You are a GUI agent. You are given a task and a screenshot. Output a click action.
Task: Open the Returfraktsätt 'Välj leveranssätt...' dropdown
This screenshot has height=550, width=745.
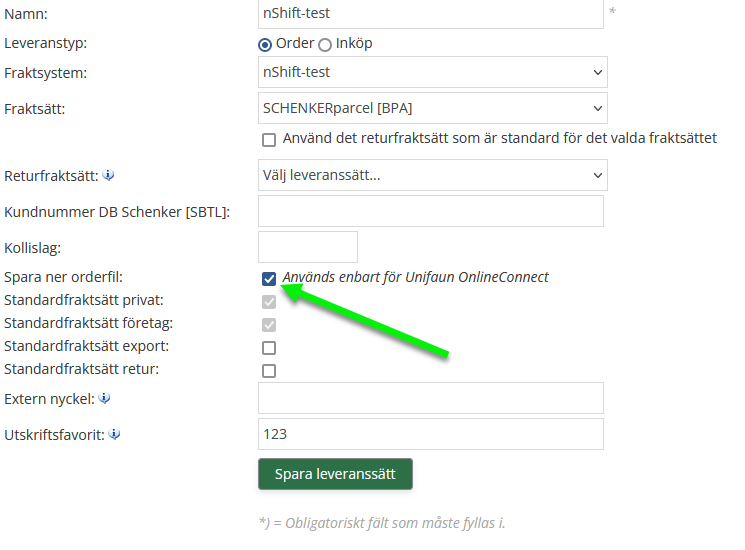(x=432, y=176)
